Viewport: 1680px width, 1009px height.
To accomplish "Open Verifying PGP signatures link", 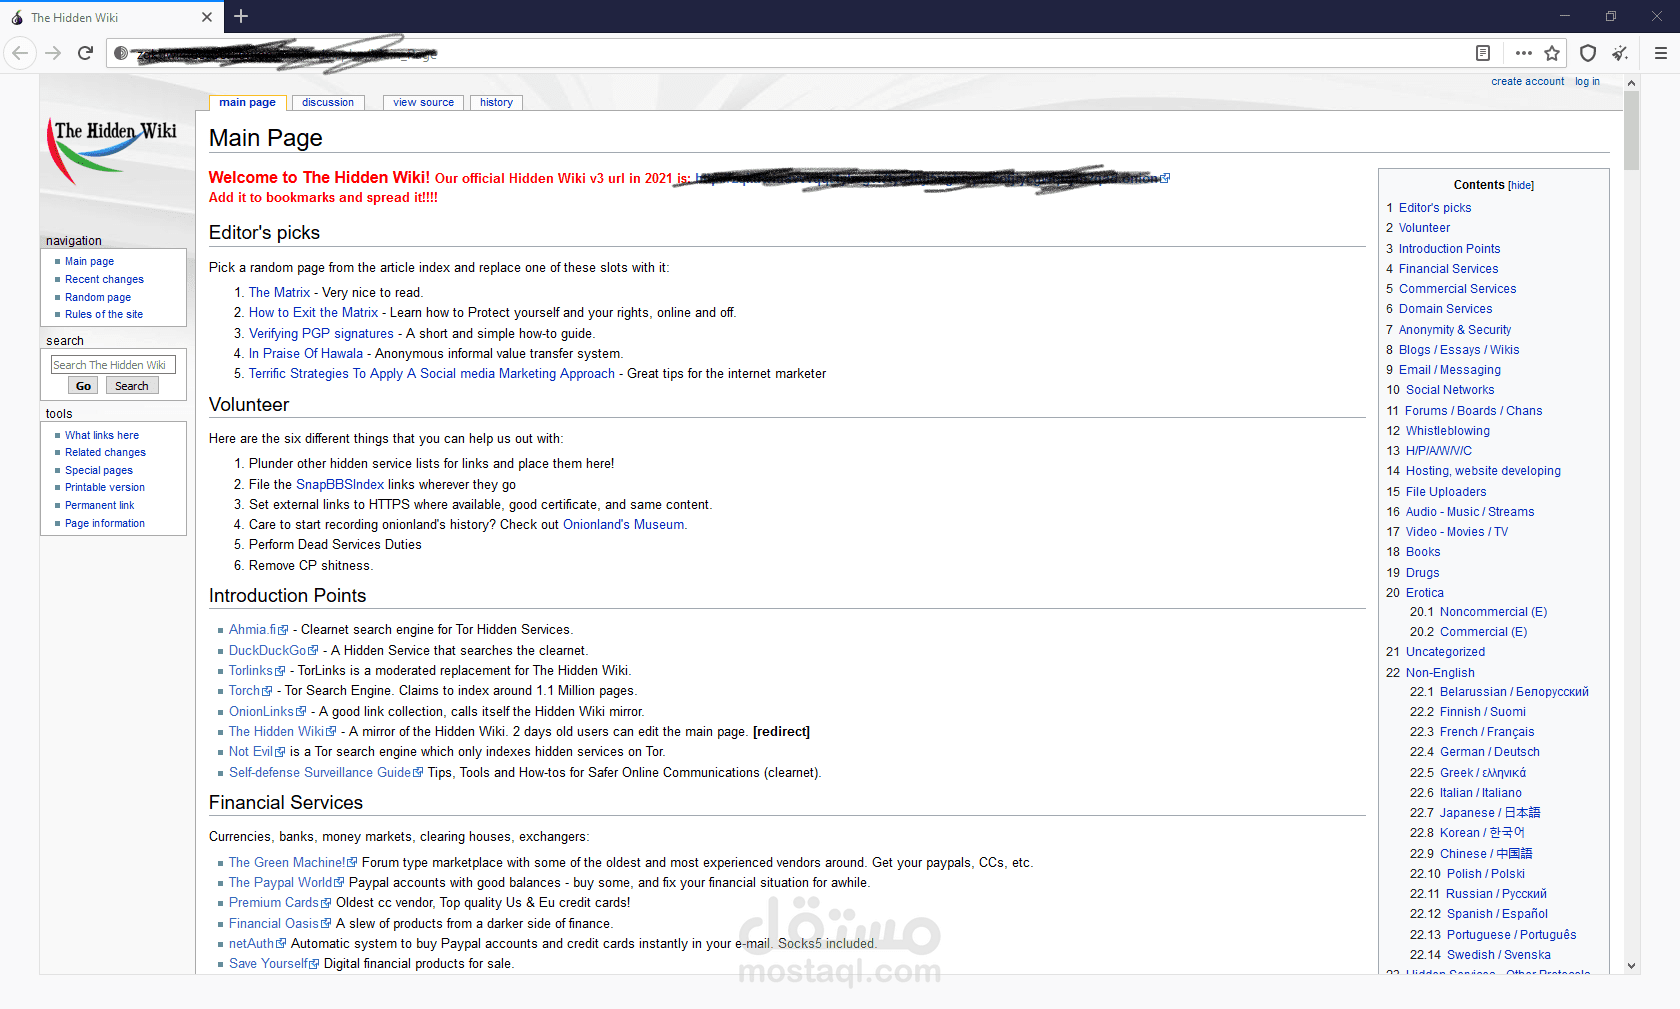I will 321,334.
